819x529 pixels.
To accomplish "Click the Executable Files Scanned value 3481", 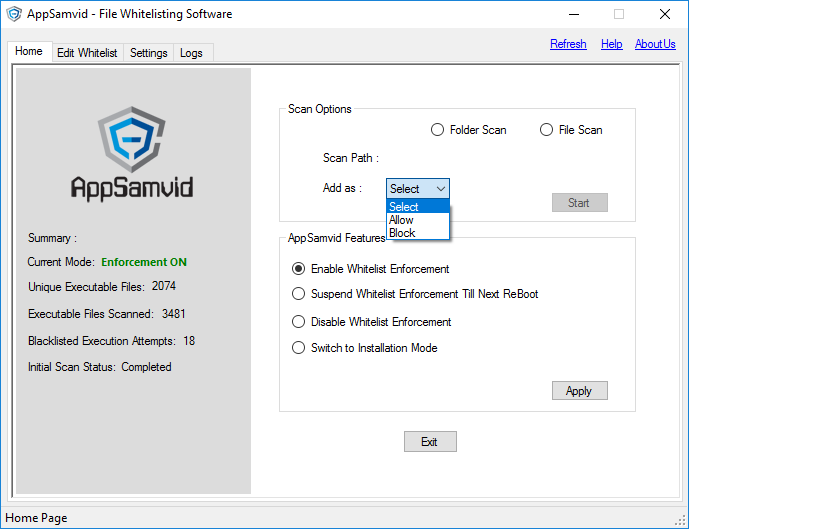I will pos(173,314).
